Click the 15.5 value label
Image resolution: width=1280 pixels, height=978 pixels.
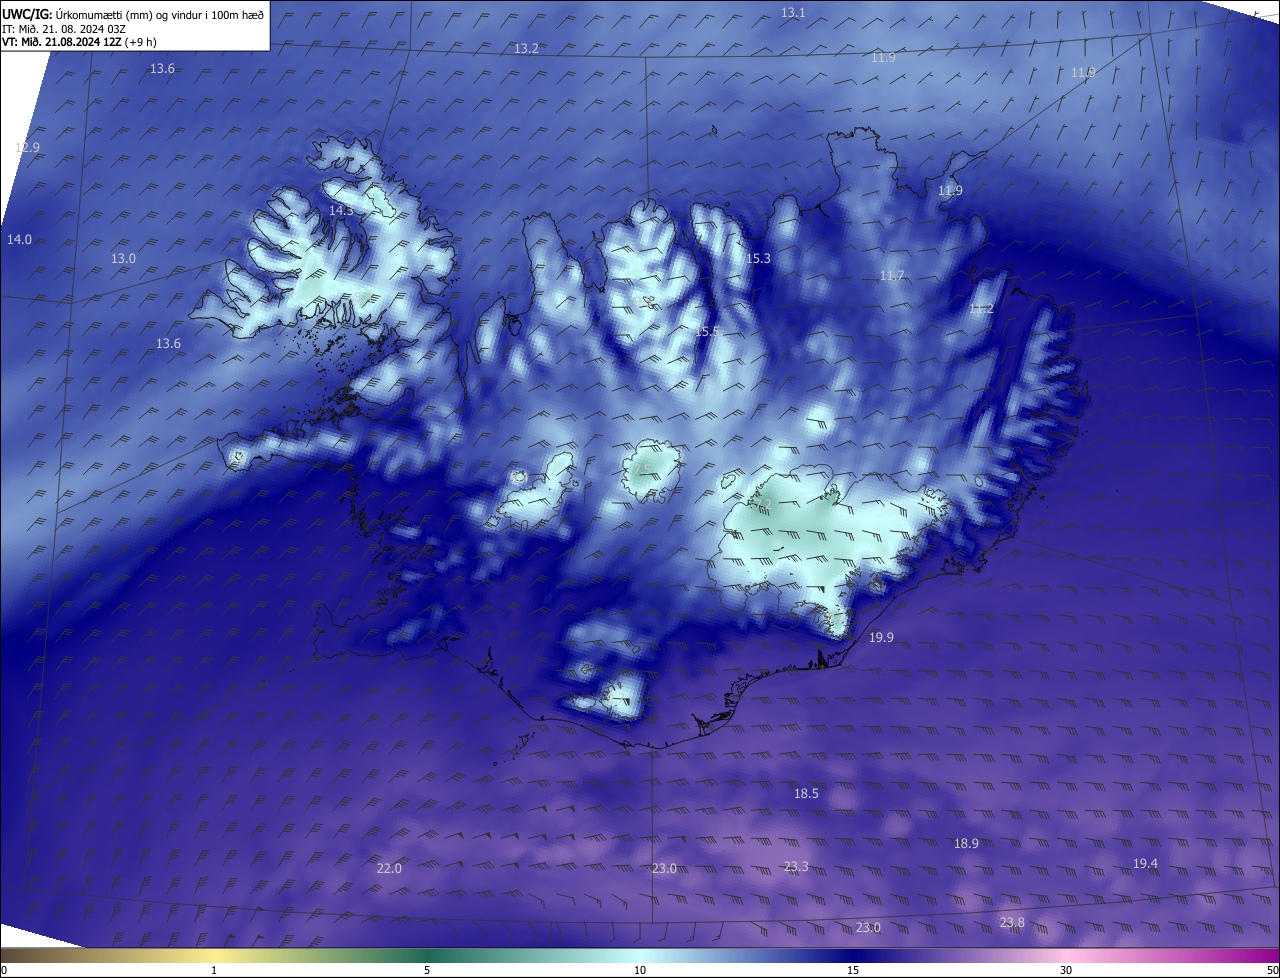tap(707, 331)
